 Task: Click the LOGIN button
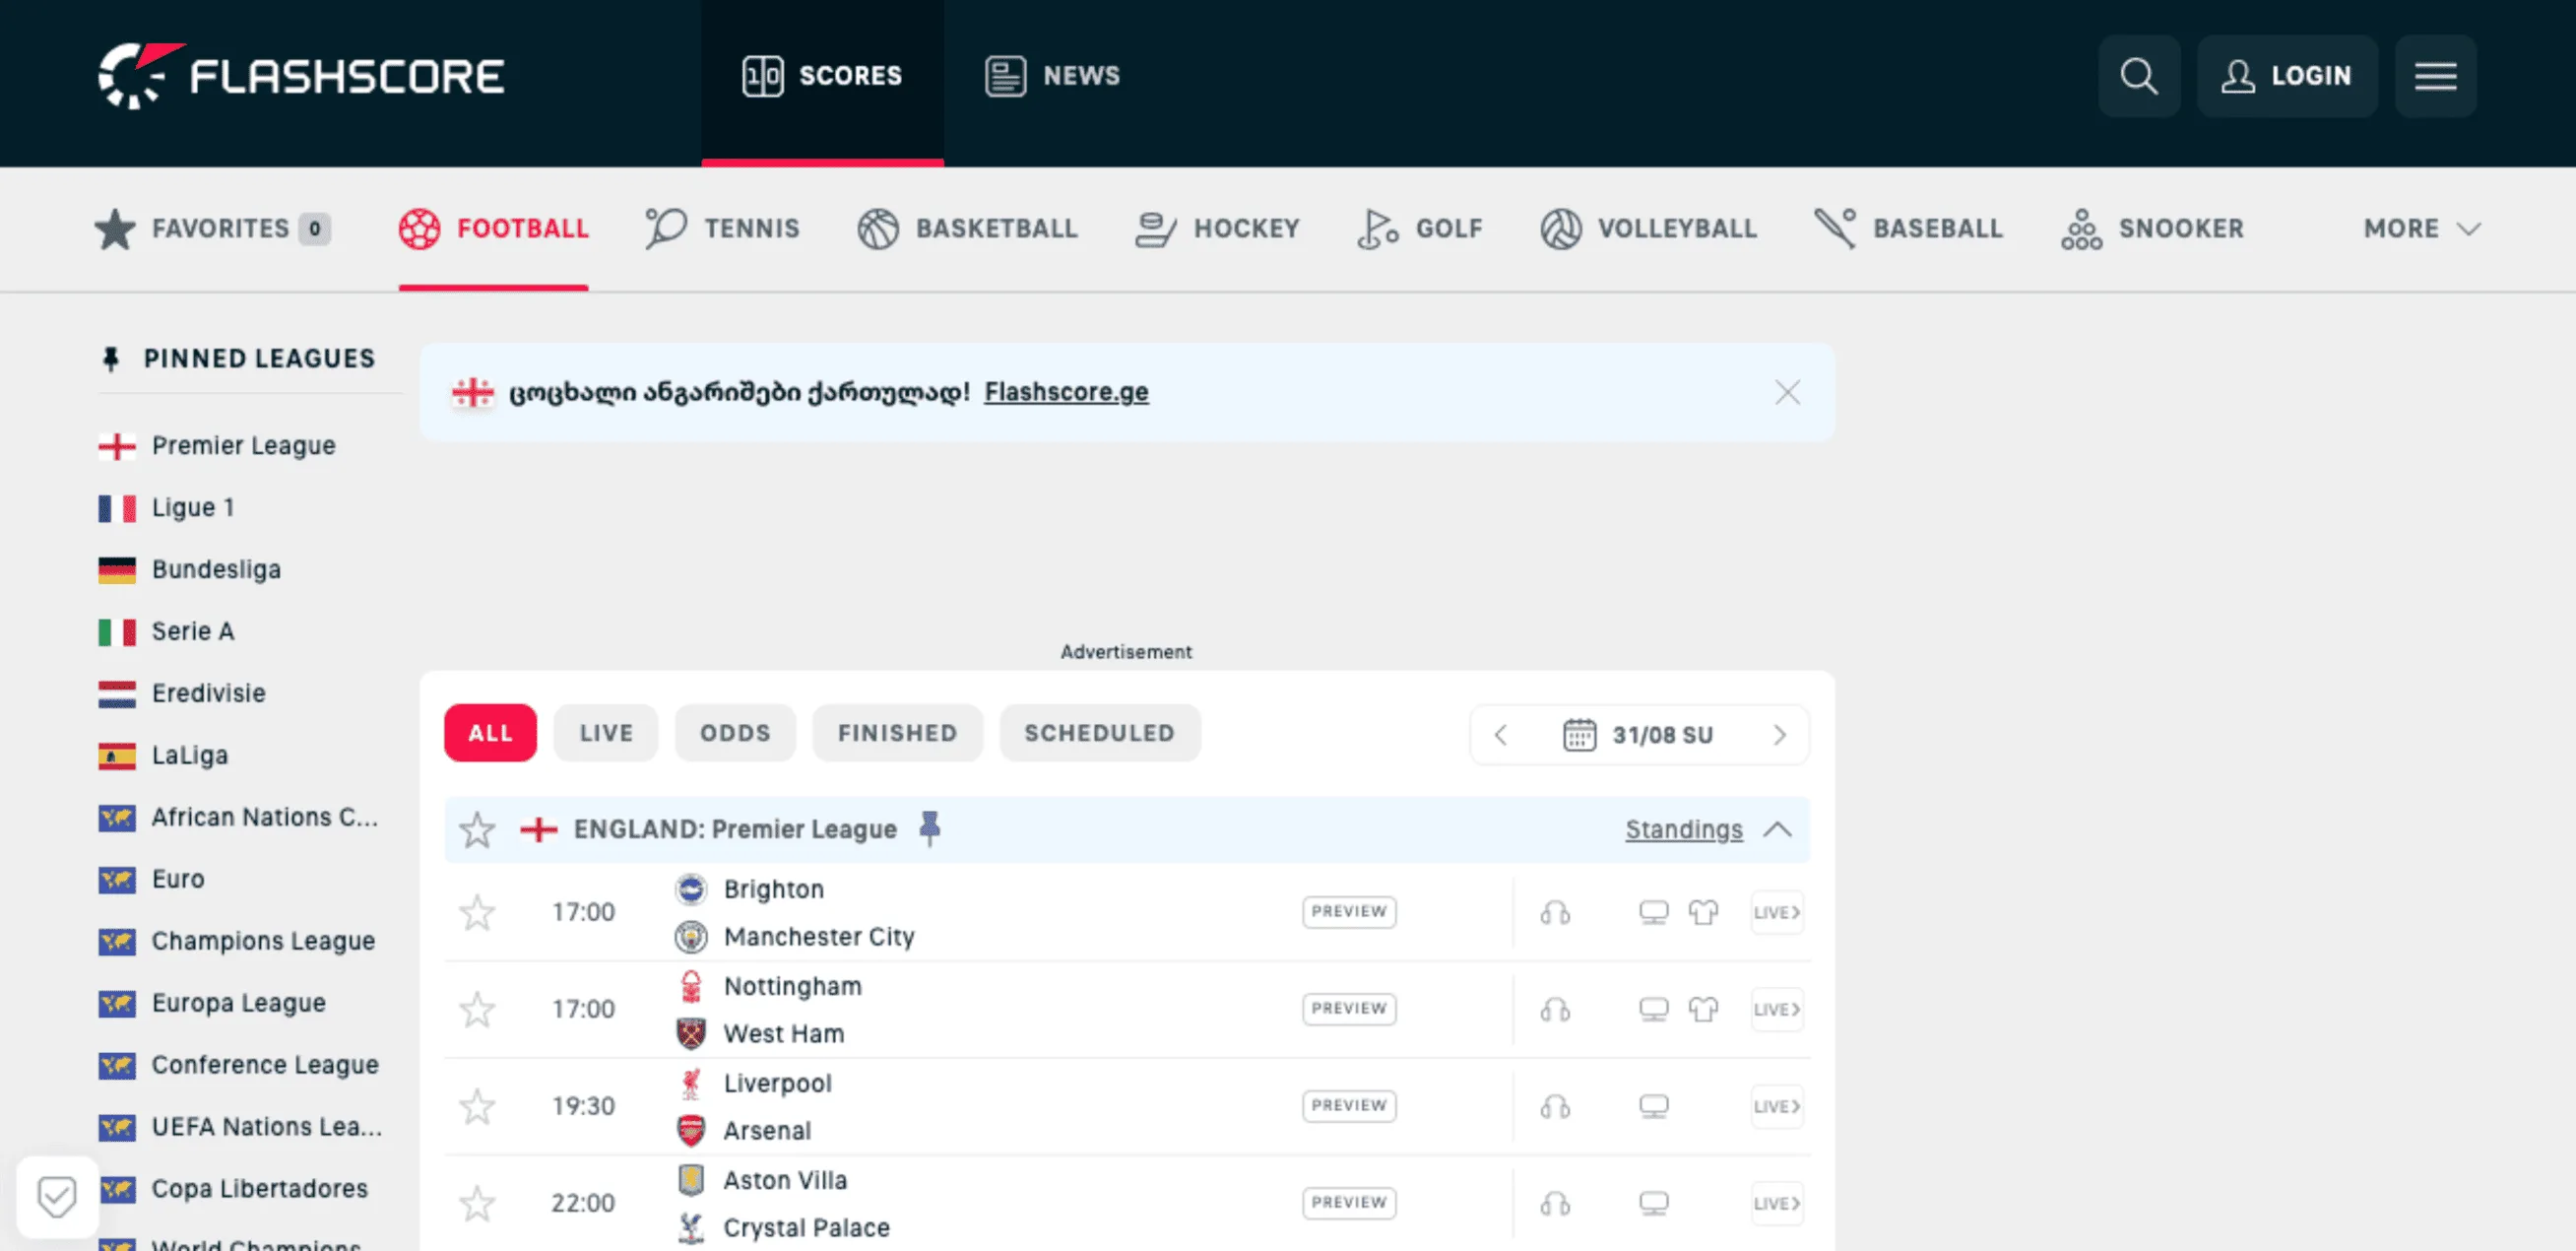[2287, 76]
